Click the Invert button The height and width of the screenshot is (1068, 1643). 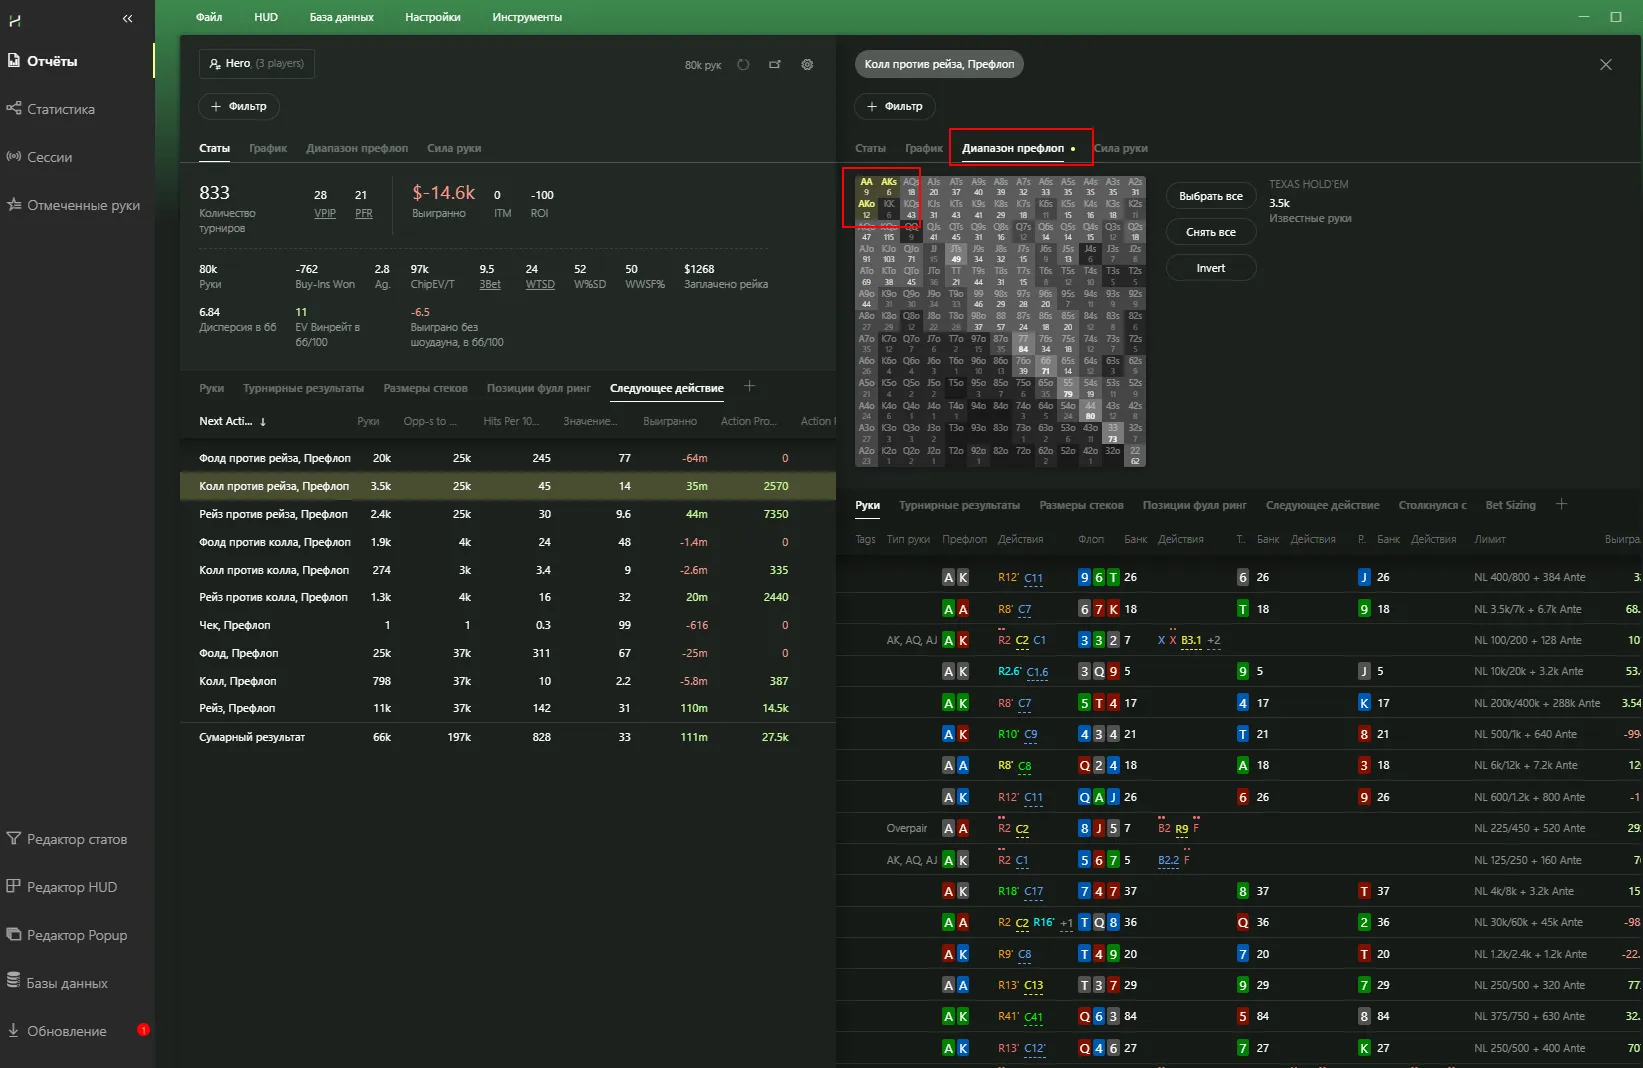point(1210,268)
